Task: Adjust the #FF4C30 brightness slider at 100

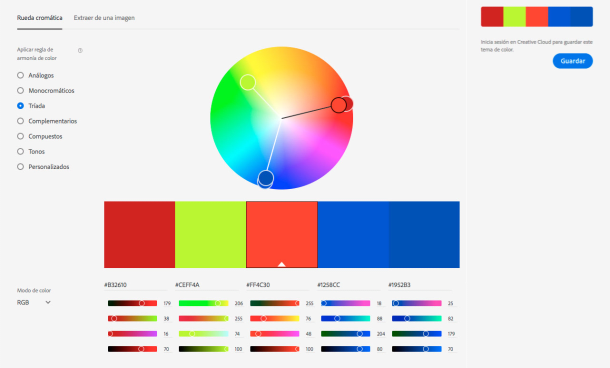Action: tap(275, 349)
